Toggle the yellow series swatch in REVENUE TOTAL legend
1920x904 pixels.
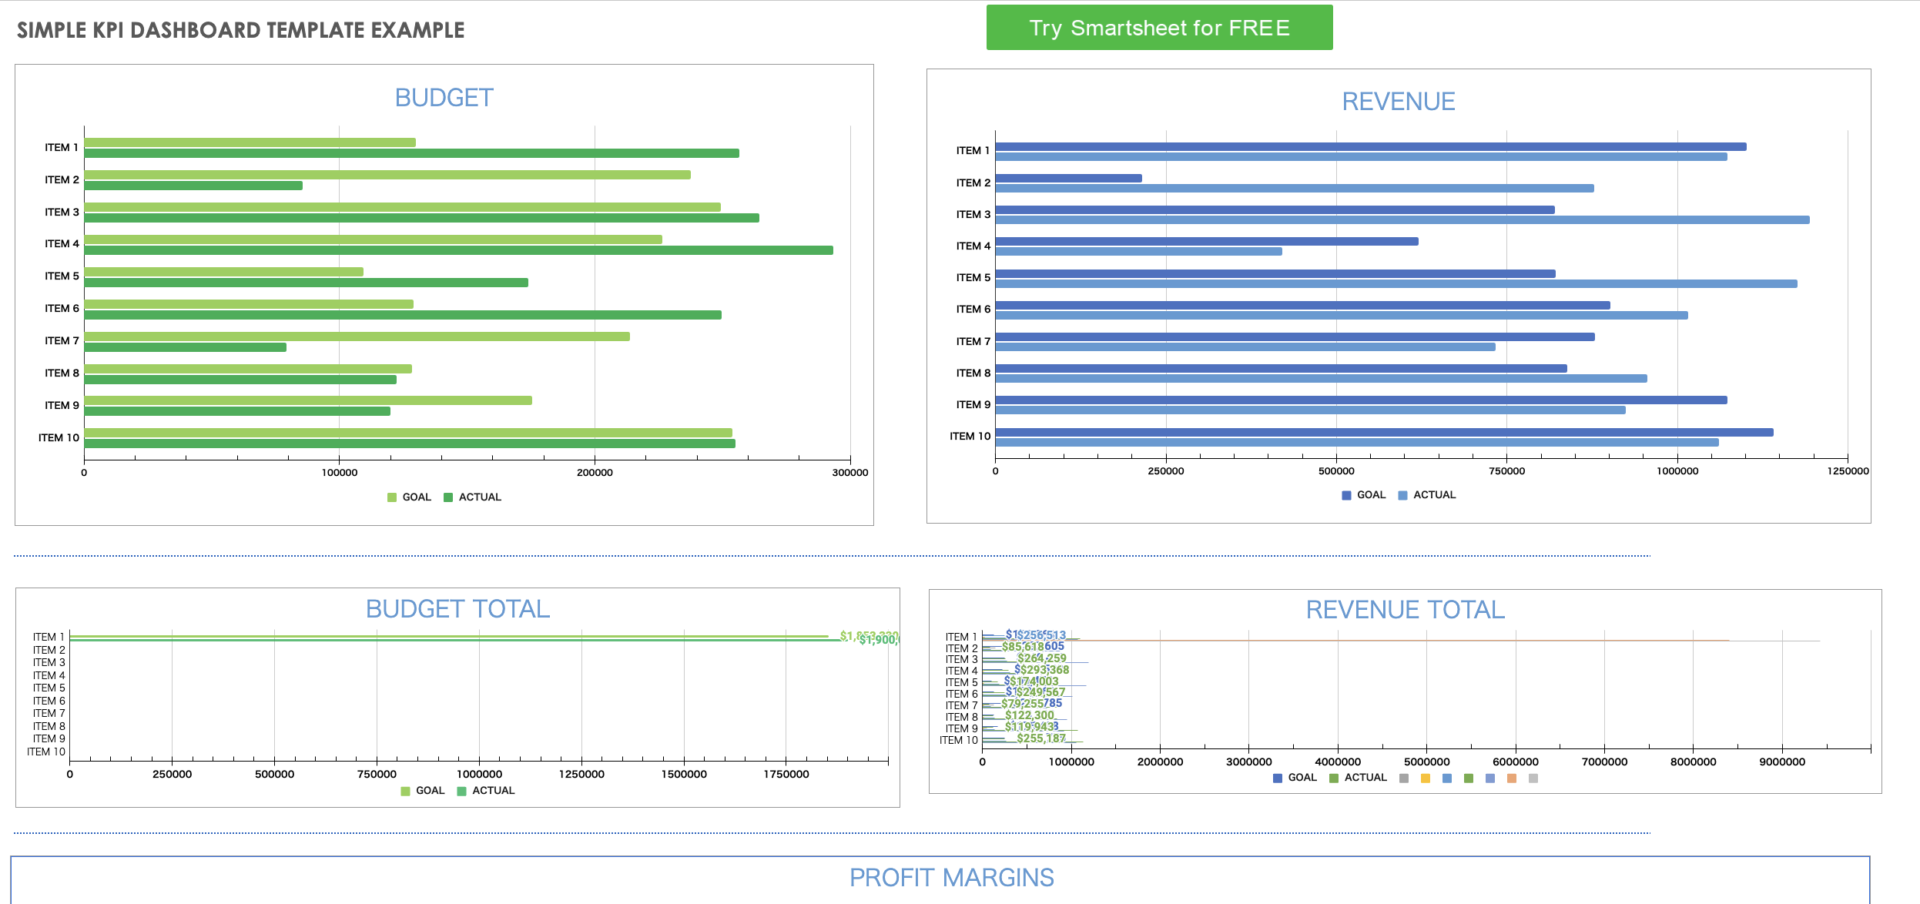pyautogui.click(x=1425, y=778)
